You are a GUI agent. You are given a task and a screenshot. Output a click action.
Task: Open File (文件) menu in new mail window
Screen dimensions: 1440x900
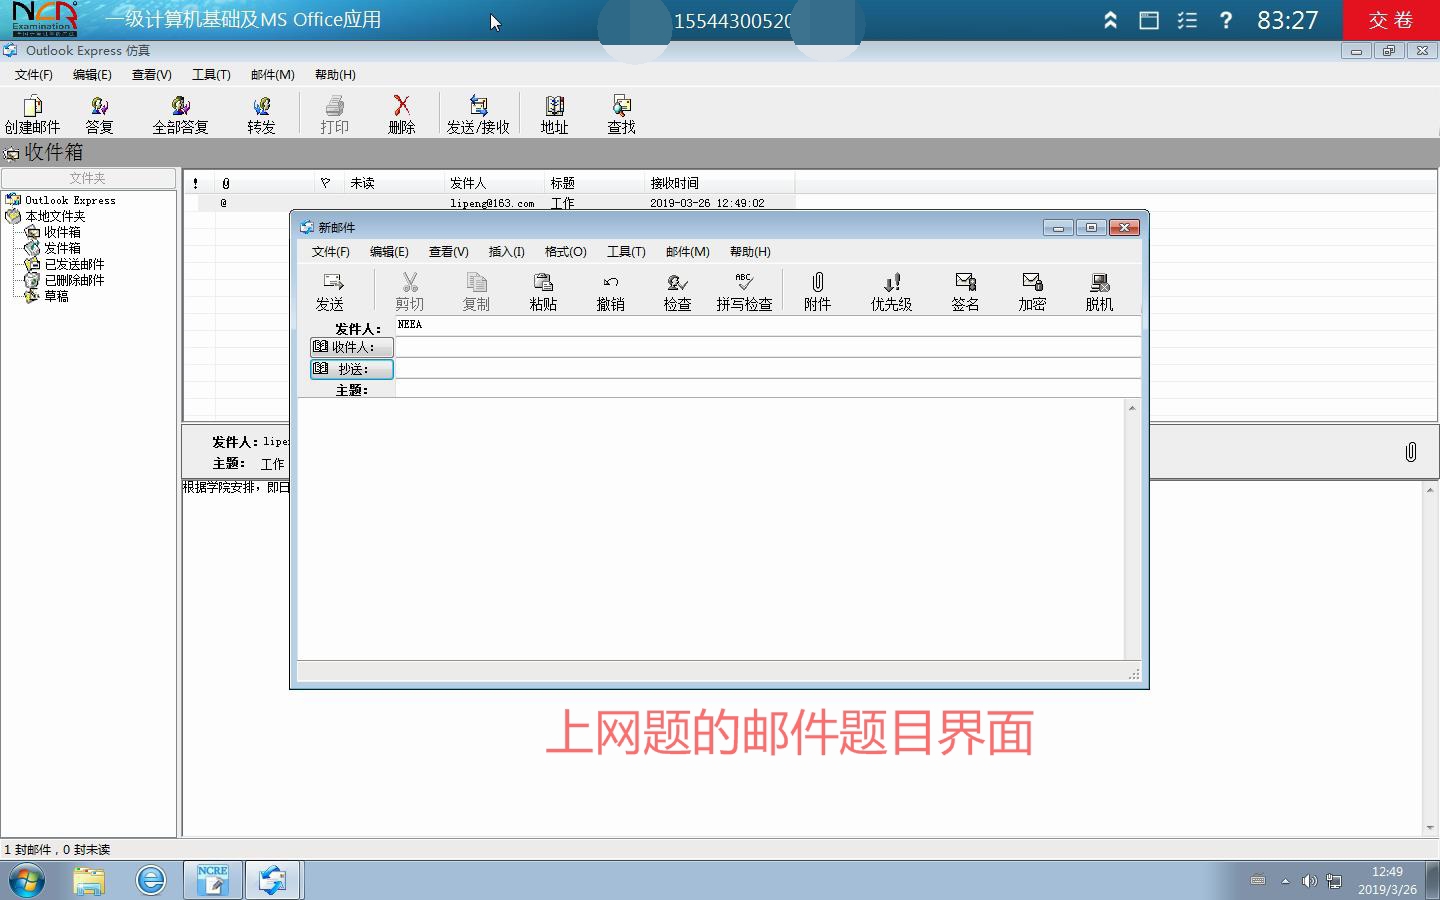[x=331, y=252]
